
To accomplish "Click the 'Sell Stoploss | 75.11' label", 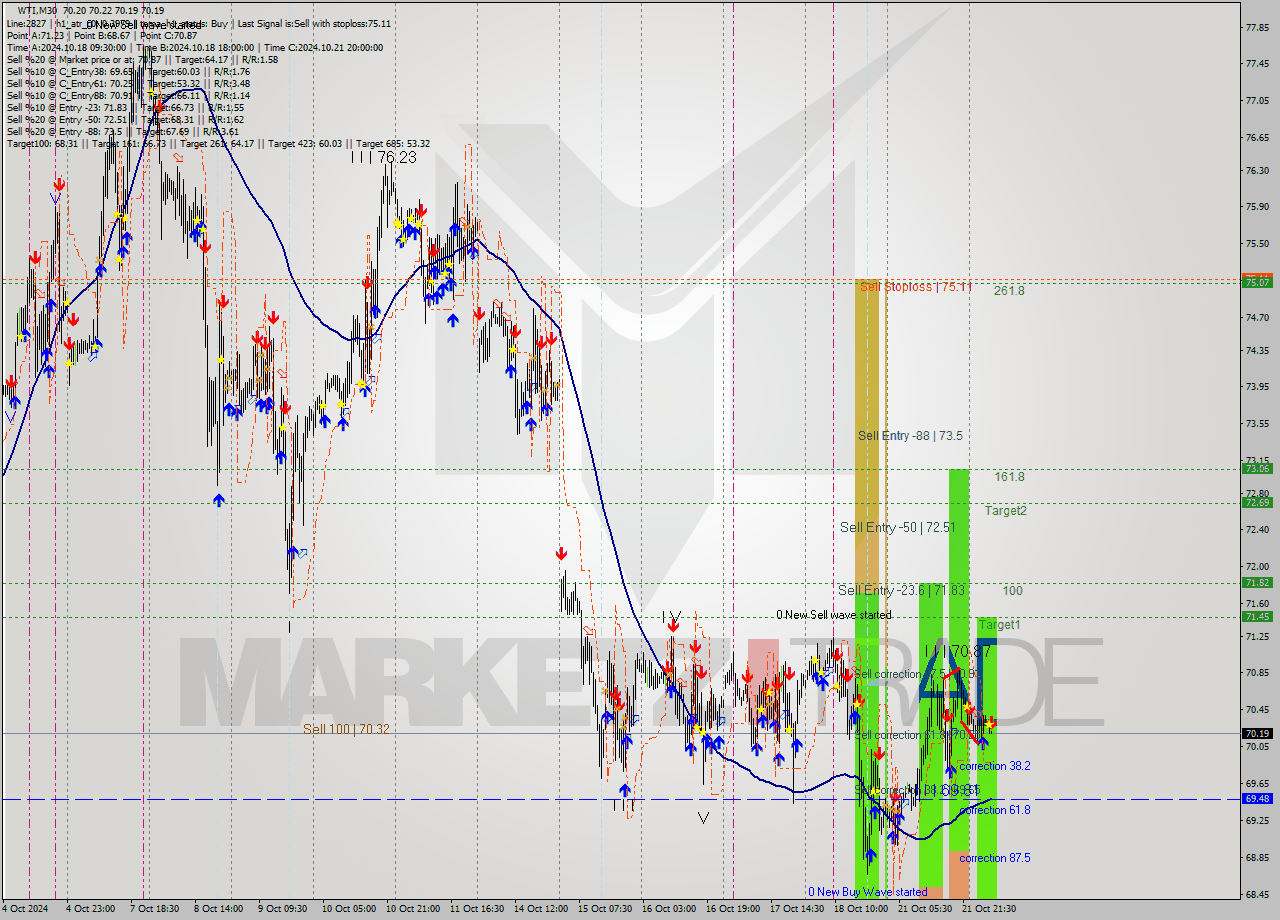I will pyautogui.click(x=915, y=287).
